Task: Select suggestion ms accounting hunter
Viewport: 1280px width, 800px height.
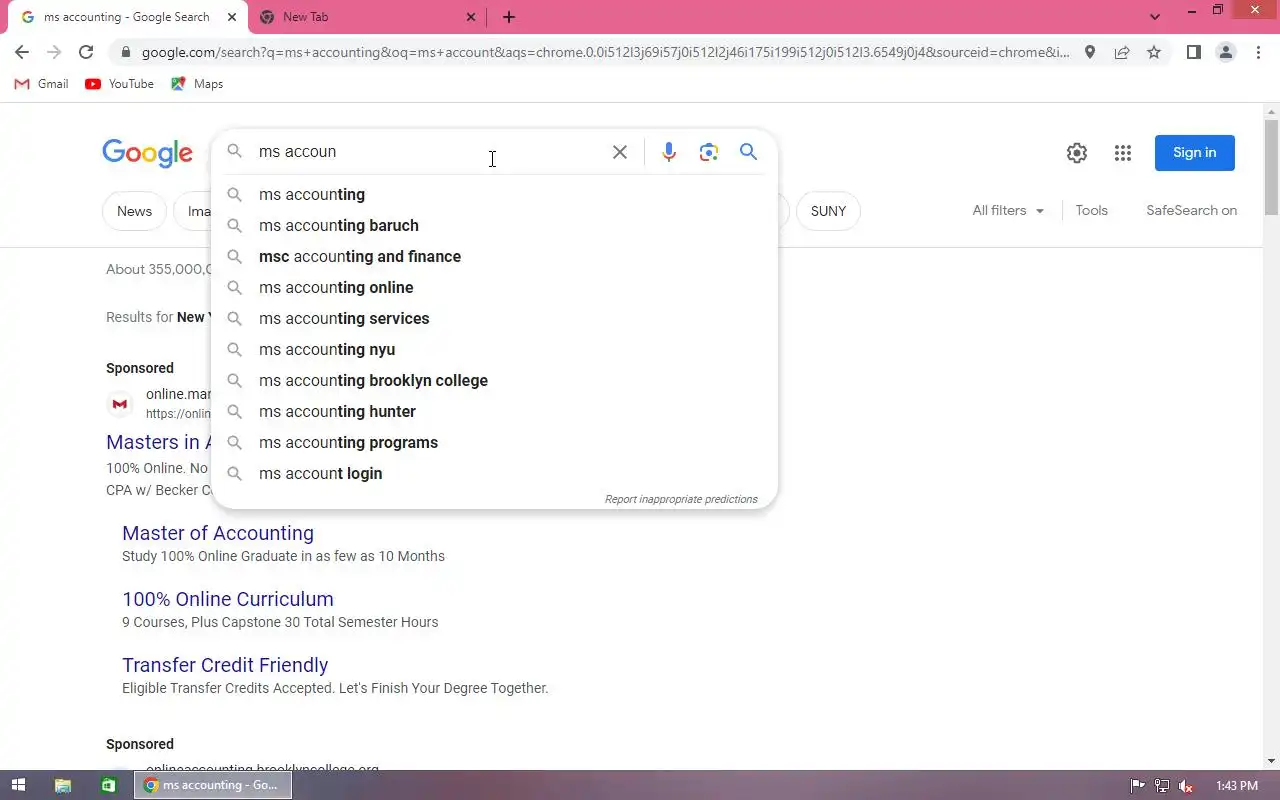Action: pyautogui.click(x=495, y=412)
